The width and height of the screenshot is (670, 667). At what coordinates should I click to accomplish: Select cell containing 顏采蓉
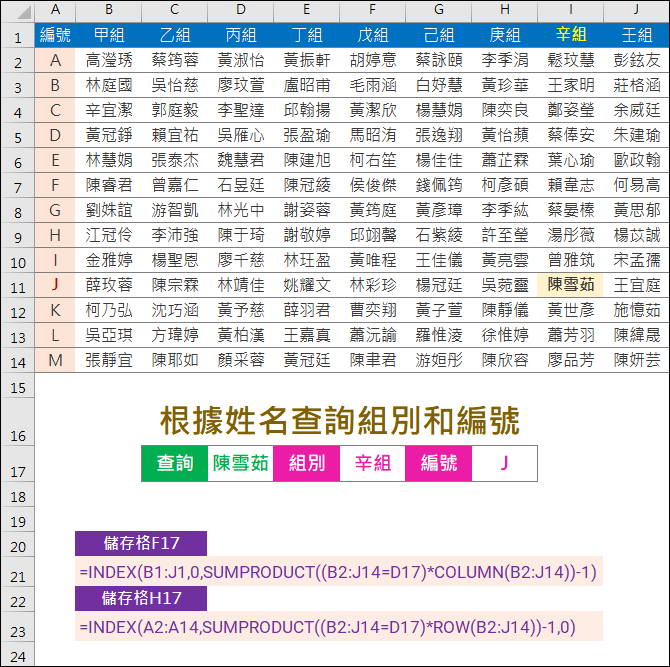[x=241, y=360]
